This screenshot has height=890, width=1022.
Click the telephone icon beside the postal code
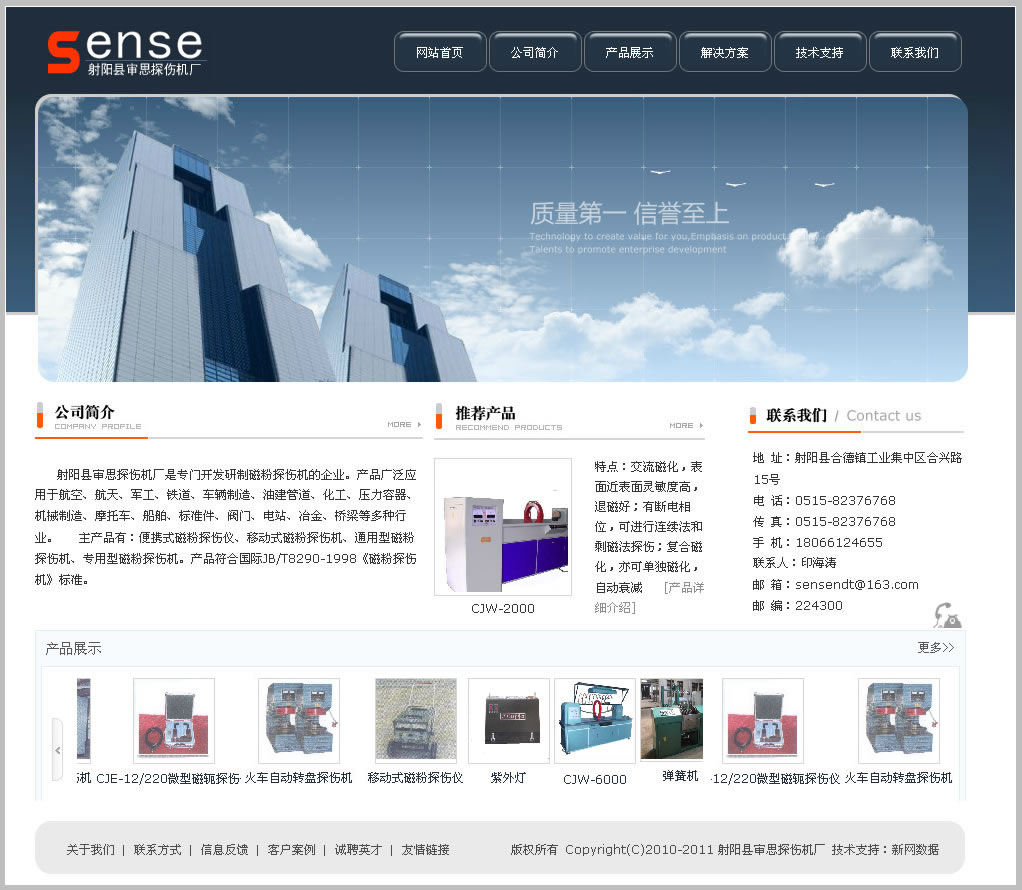tap(946, 615)
